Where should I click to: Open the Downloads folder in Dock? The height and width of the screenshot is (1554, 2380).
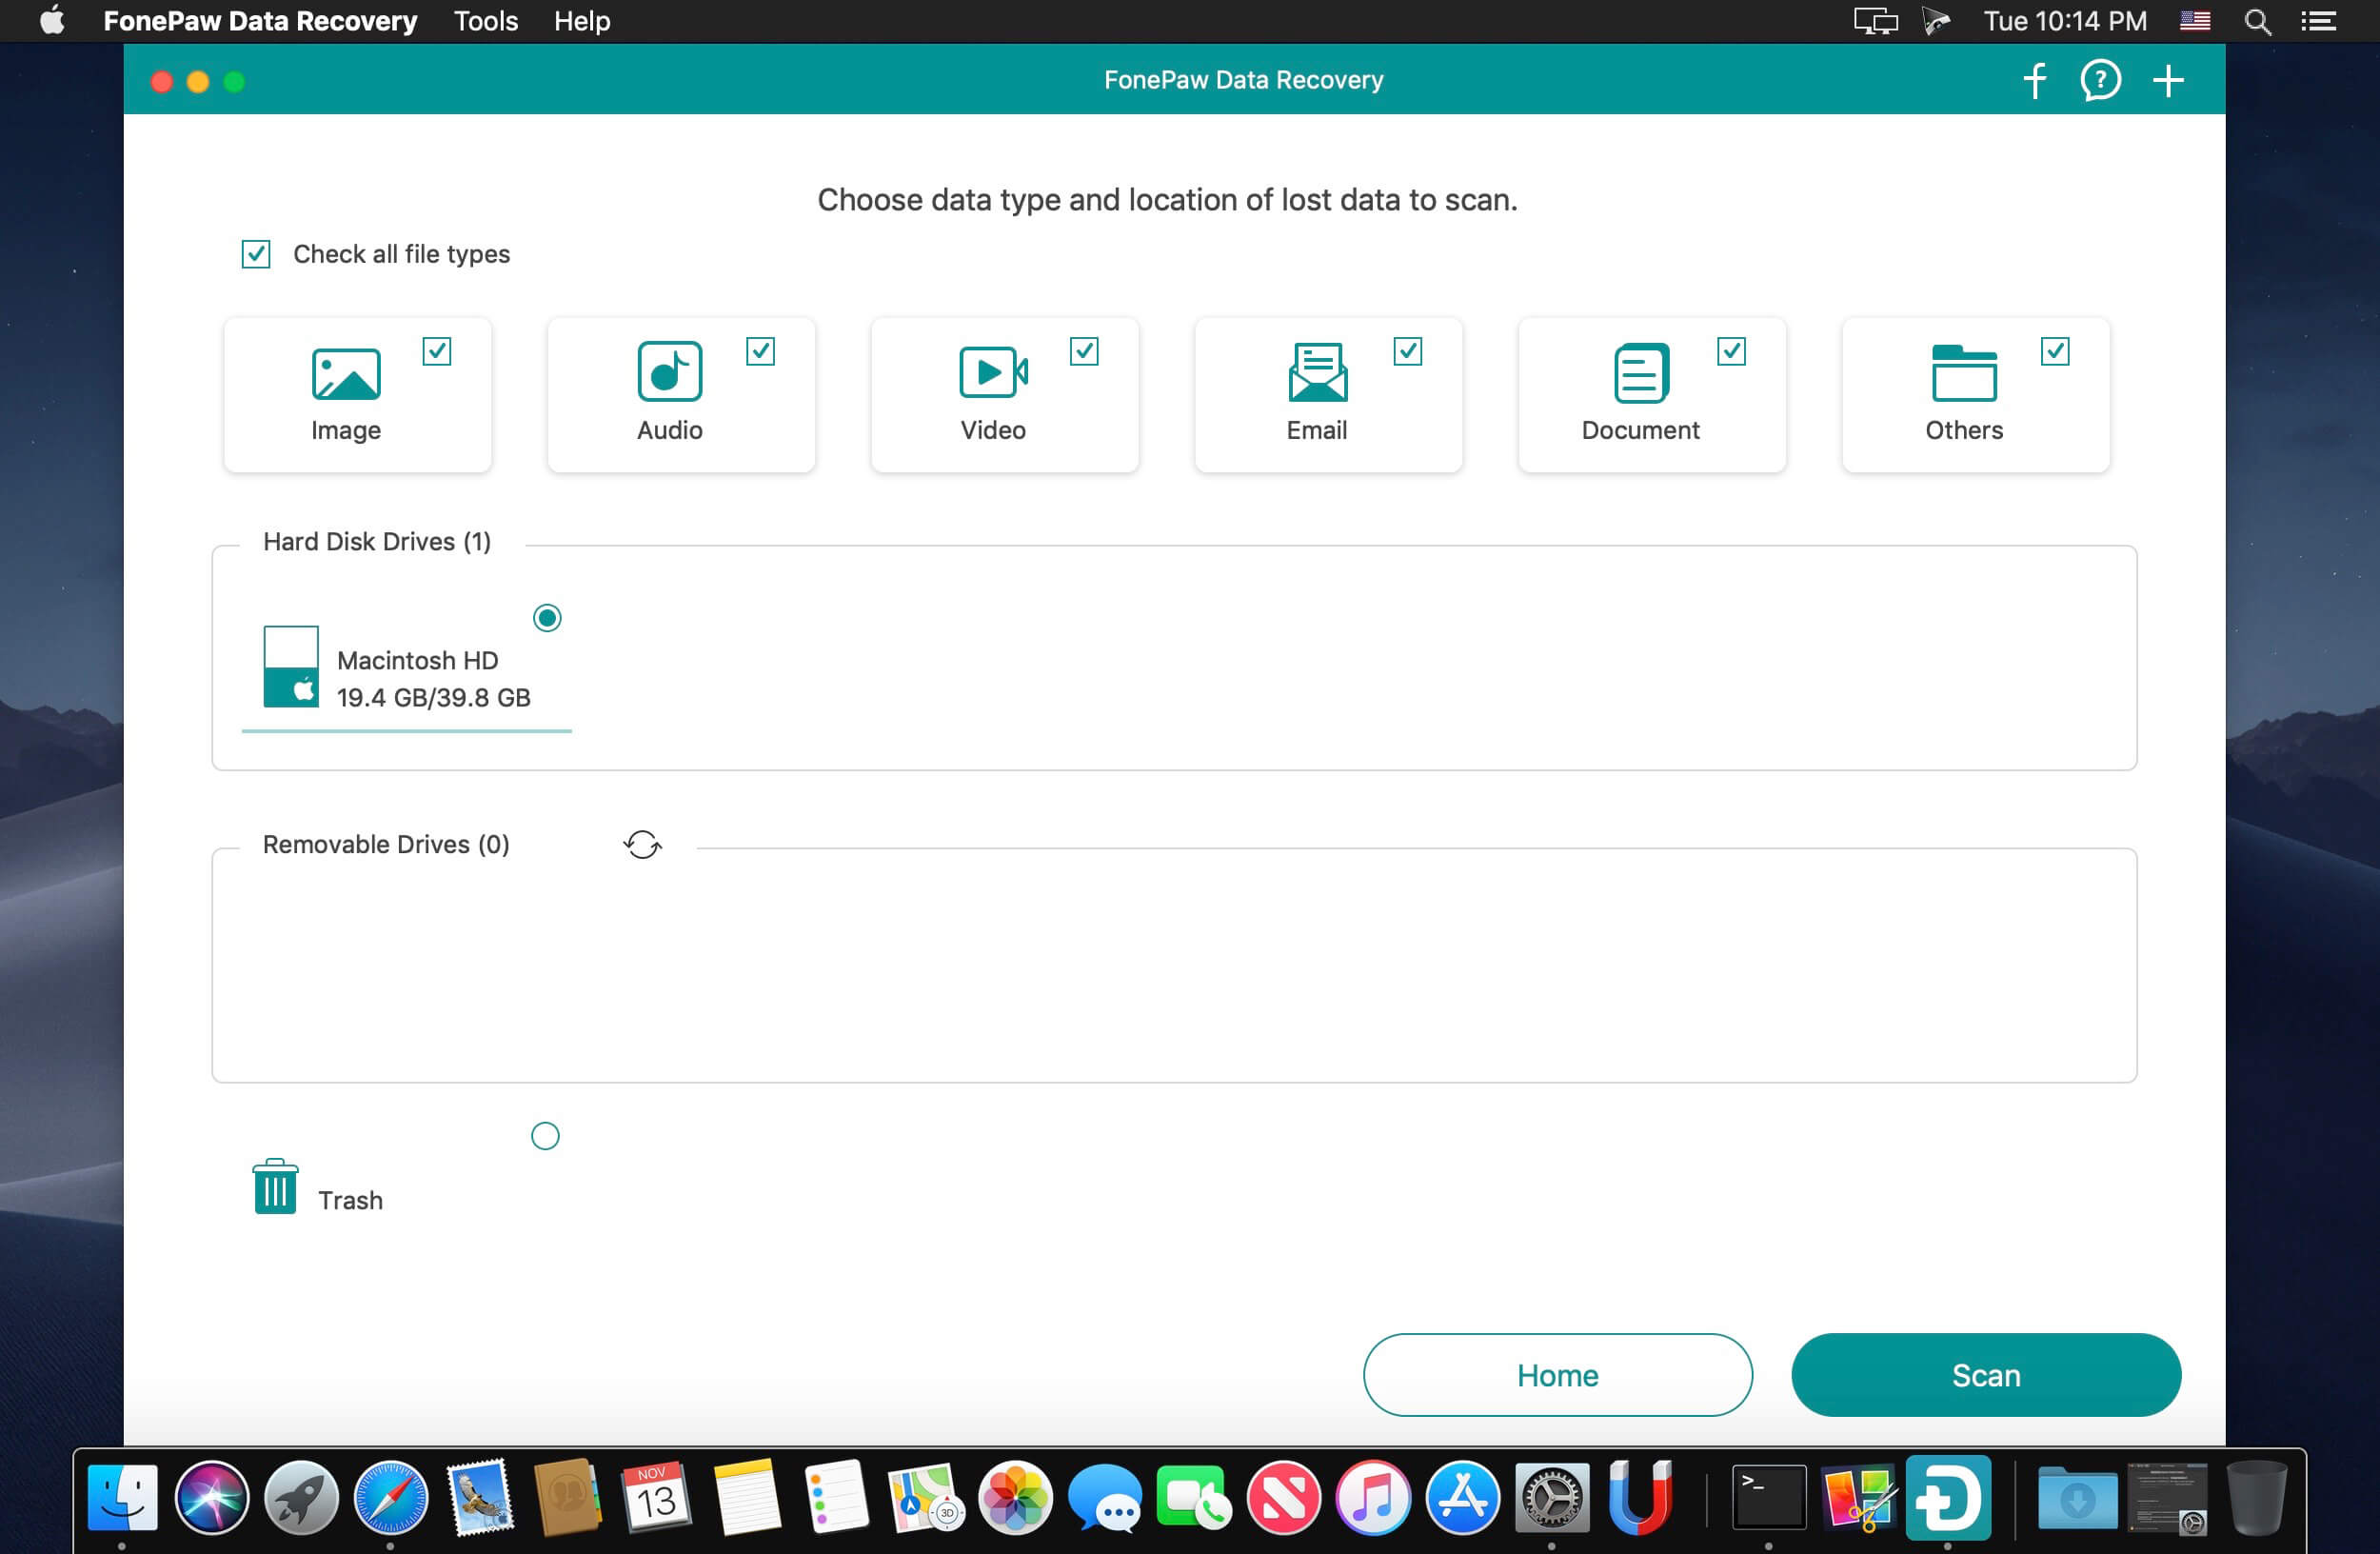pyautogui.click(x=2078, y=1498)
